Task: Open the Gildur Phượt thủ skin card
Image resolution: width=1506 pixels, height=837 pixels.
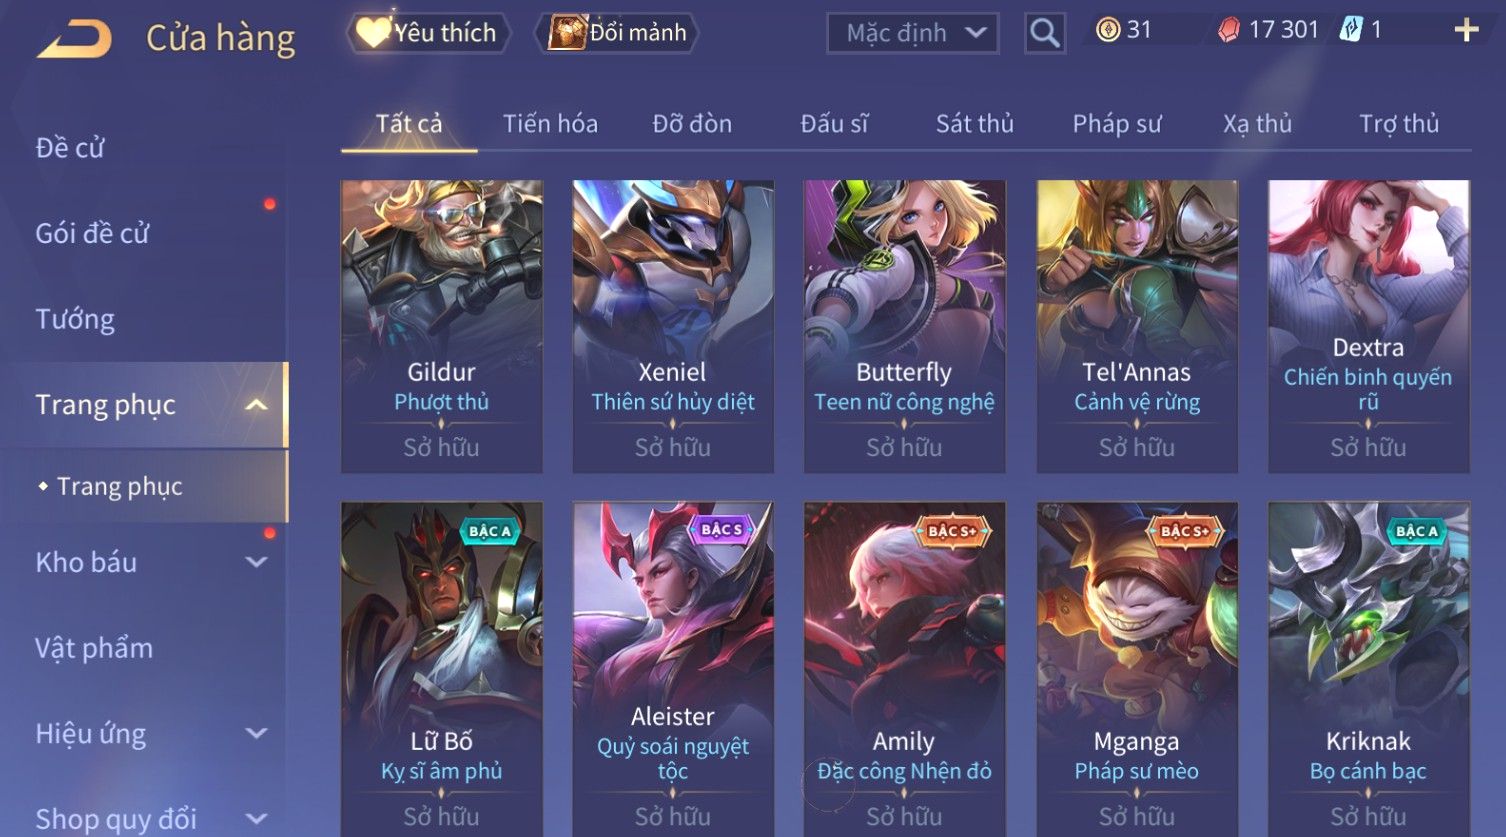Action: pos(441,326)
